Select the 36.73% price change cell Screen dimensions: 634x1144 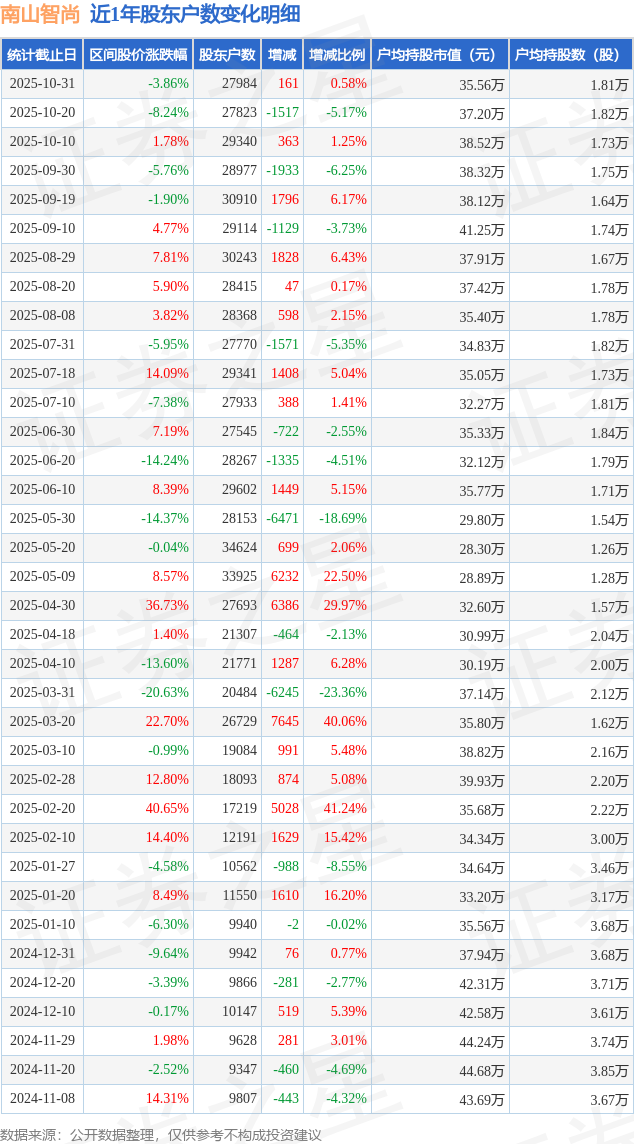167,606
